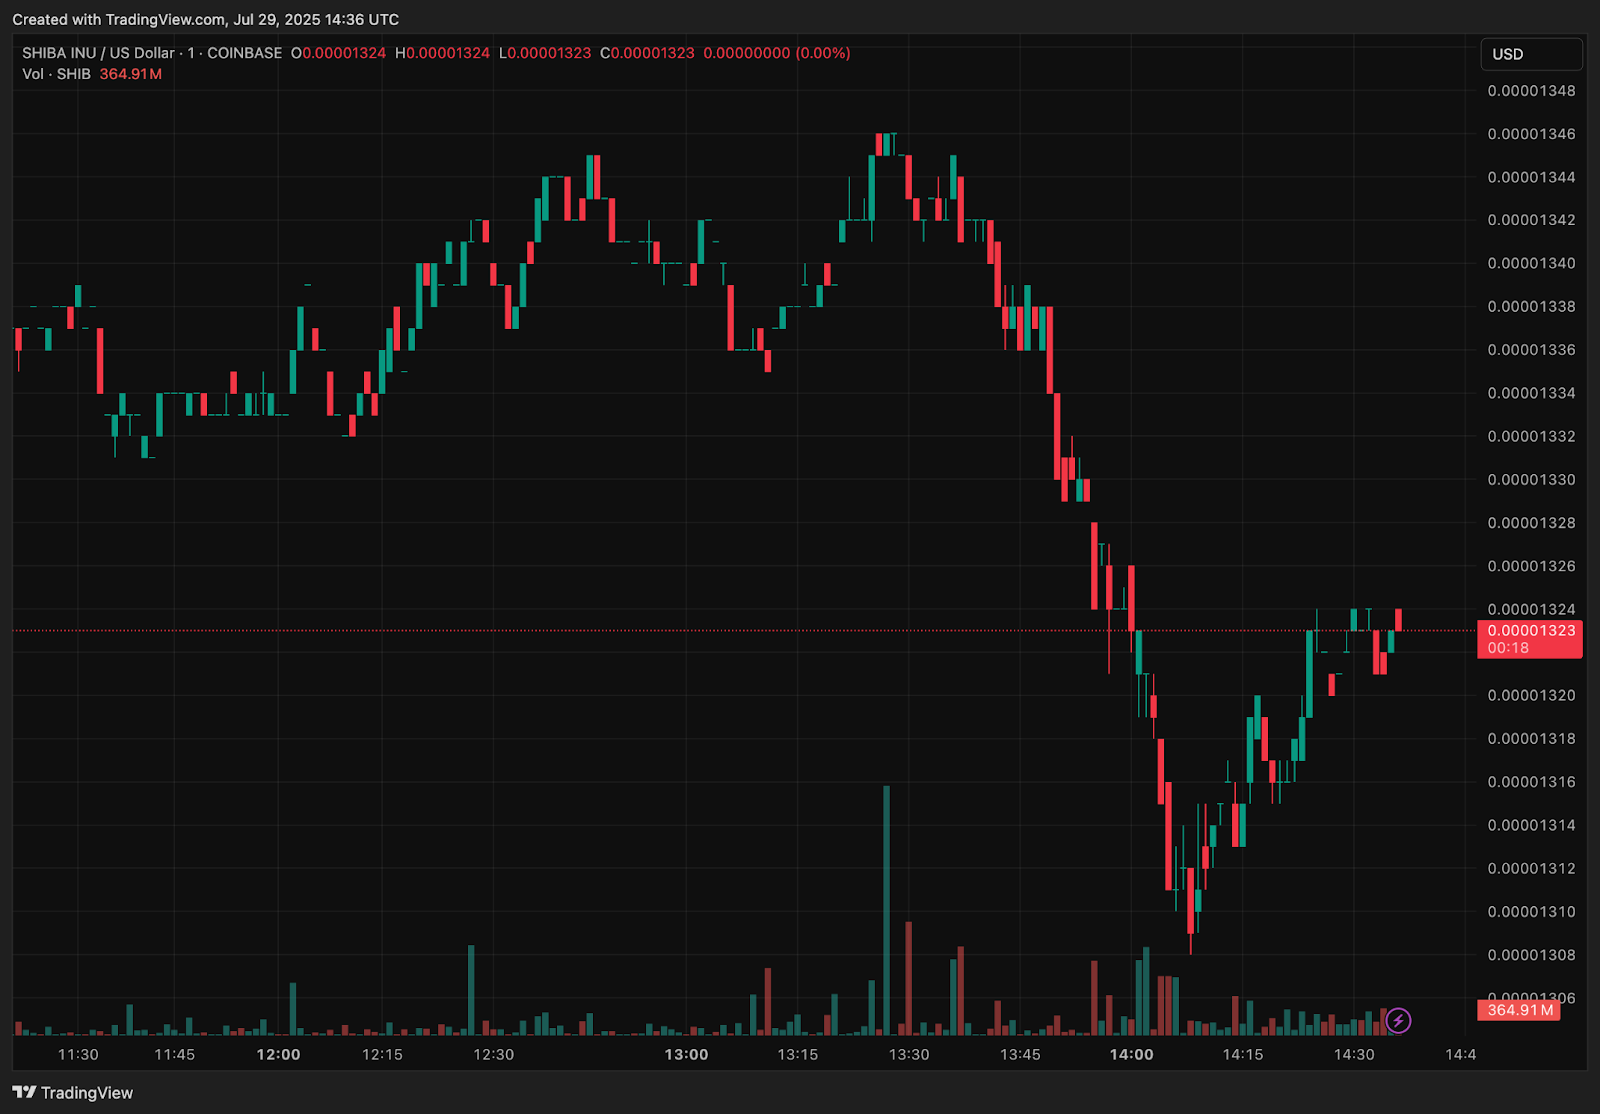Click the 0.00001328 price axis label

[1531, 523]
